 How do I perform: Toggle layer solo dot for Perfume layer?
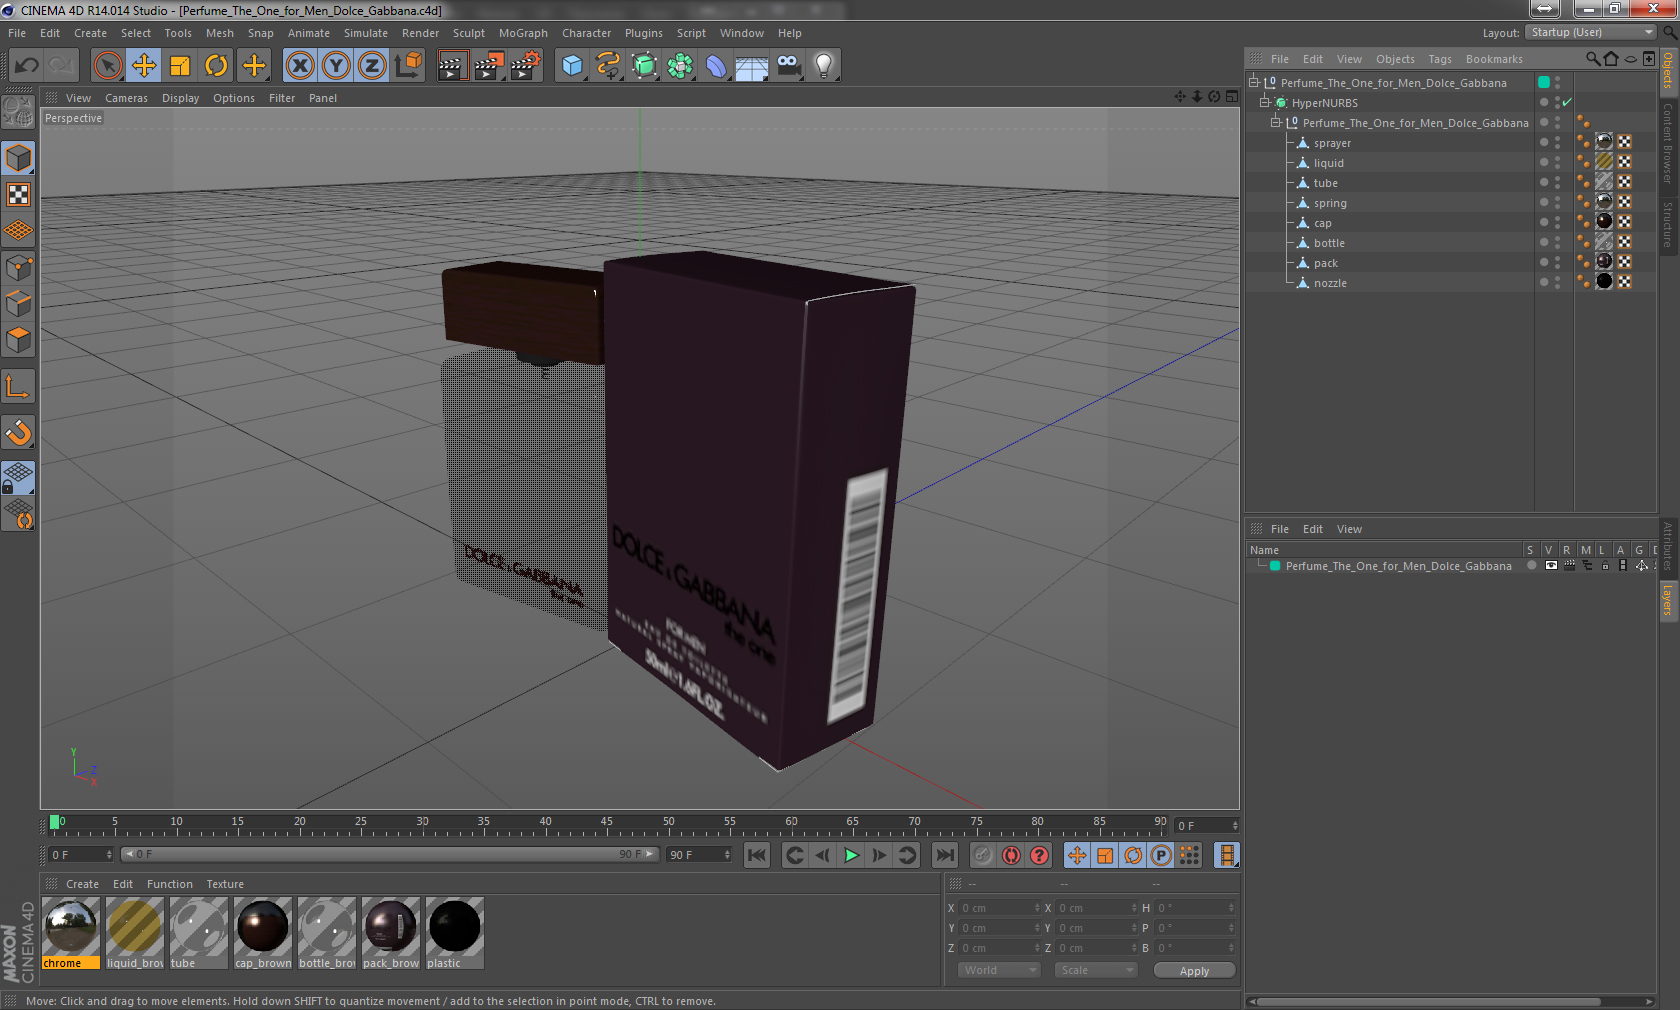(1531, 566)
